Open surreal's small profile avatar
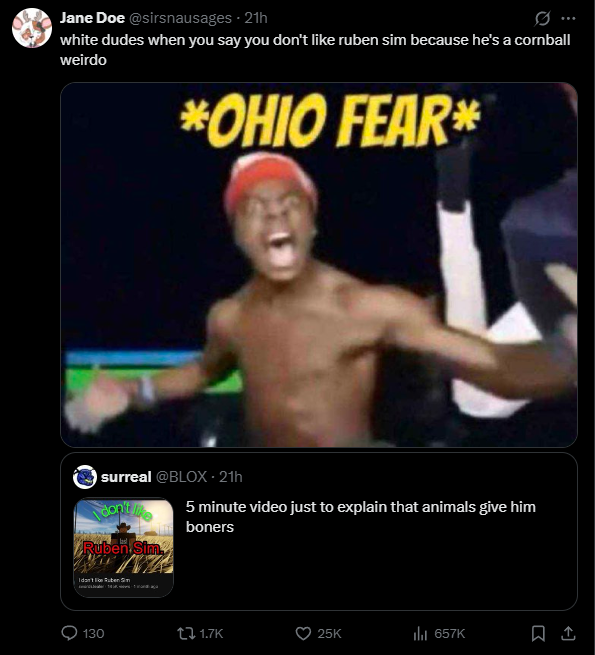 85,477
